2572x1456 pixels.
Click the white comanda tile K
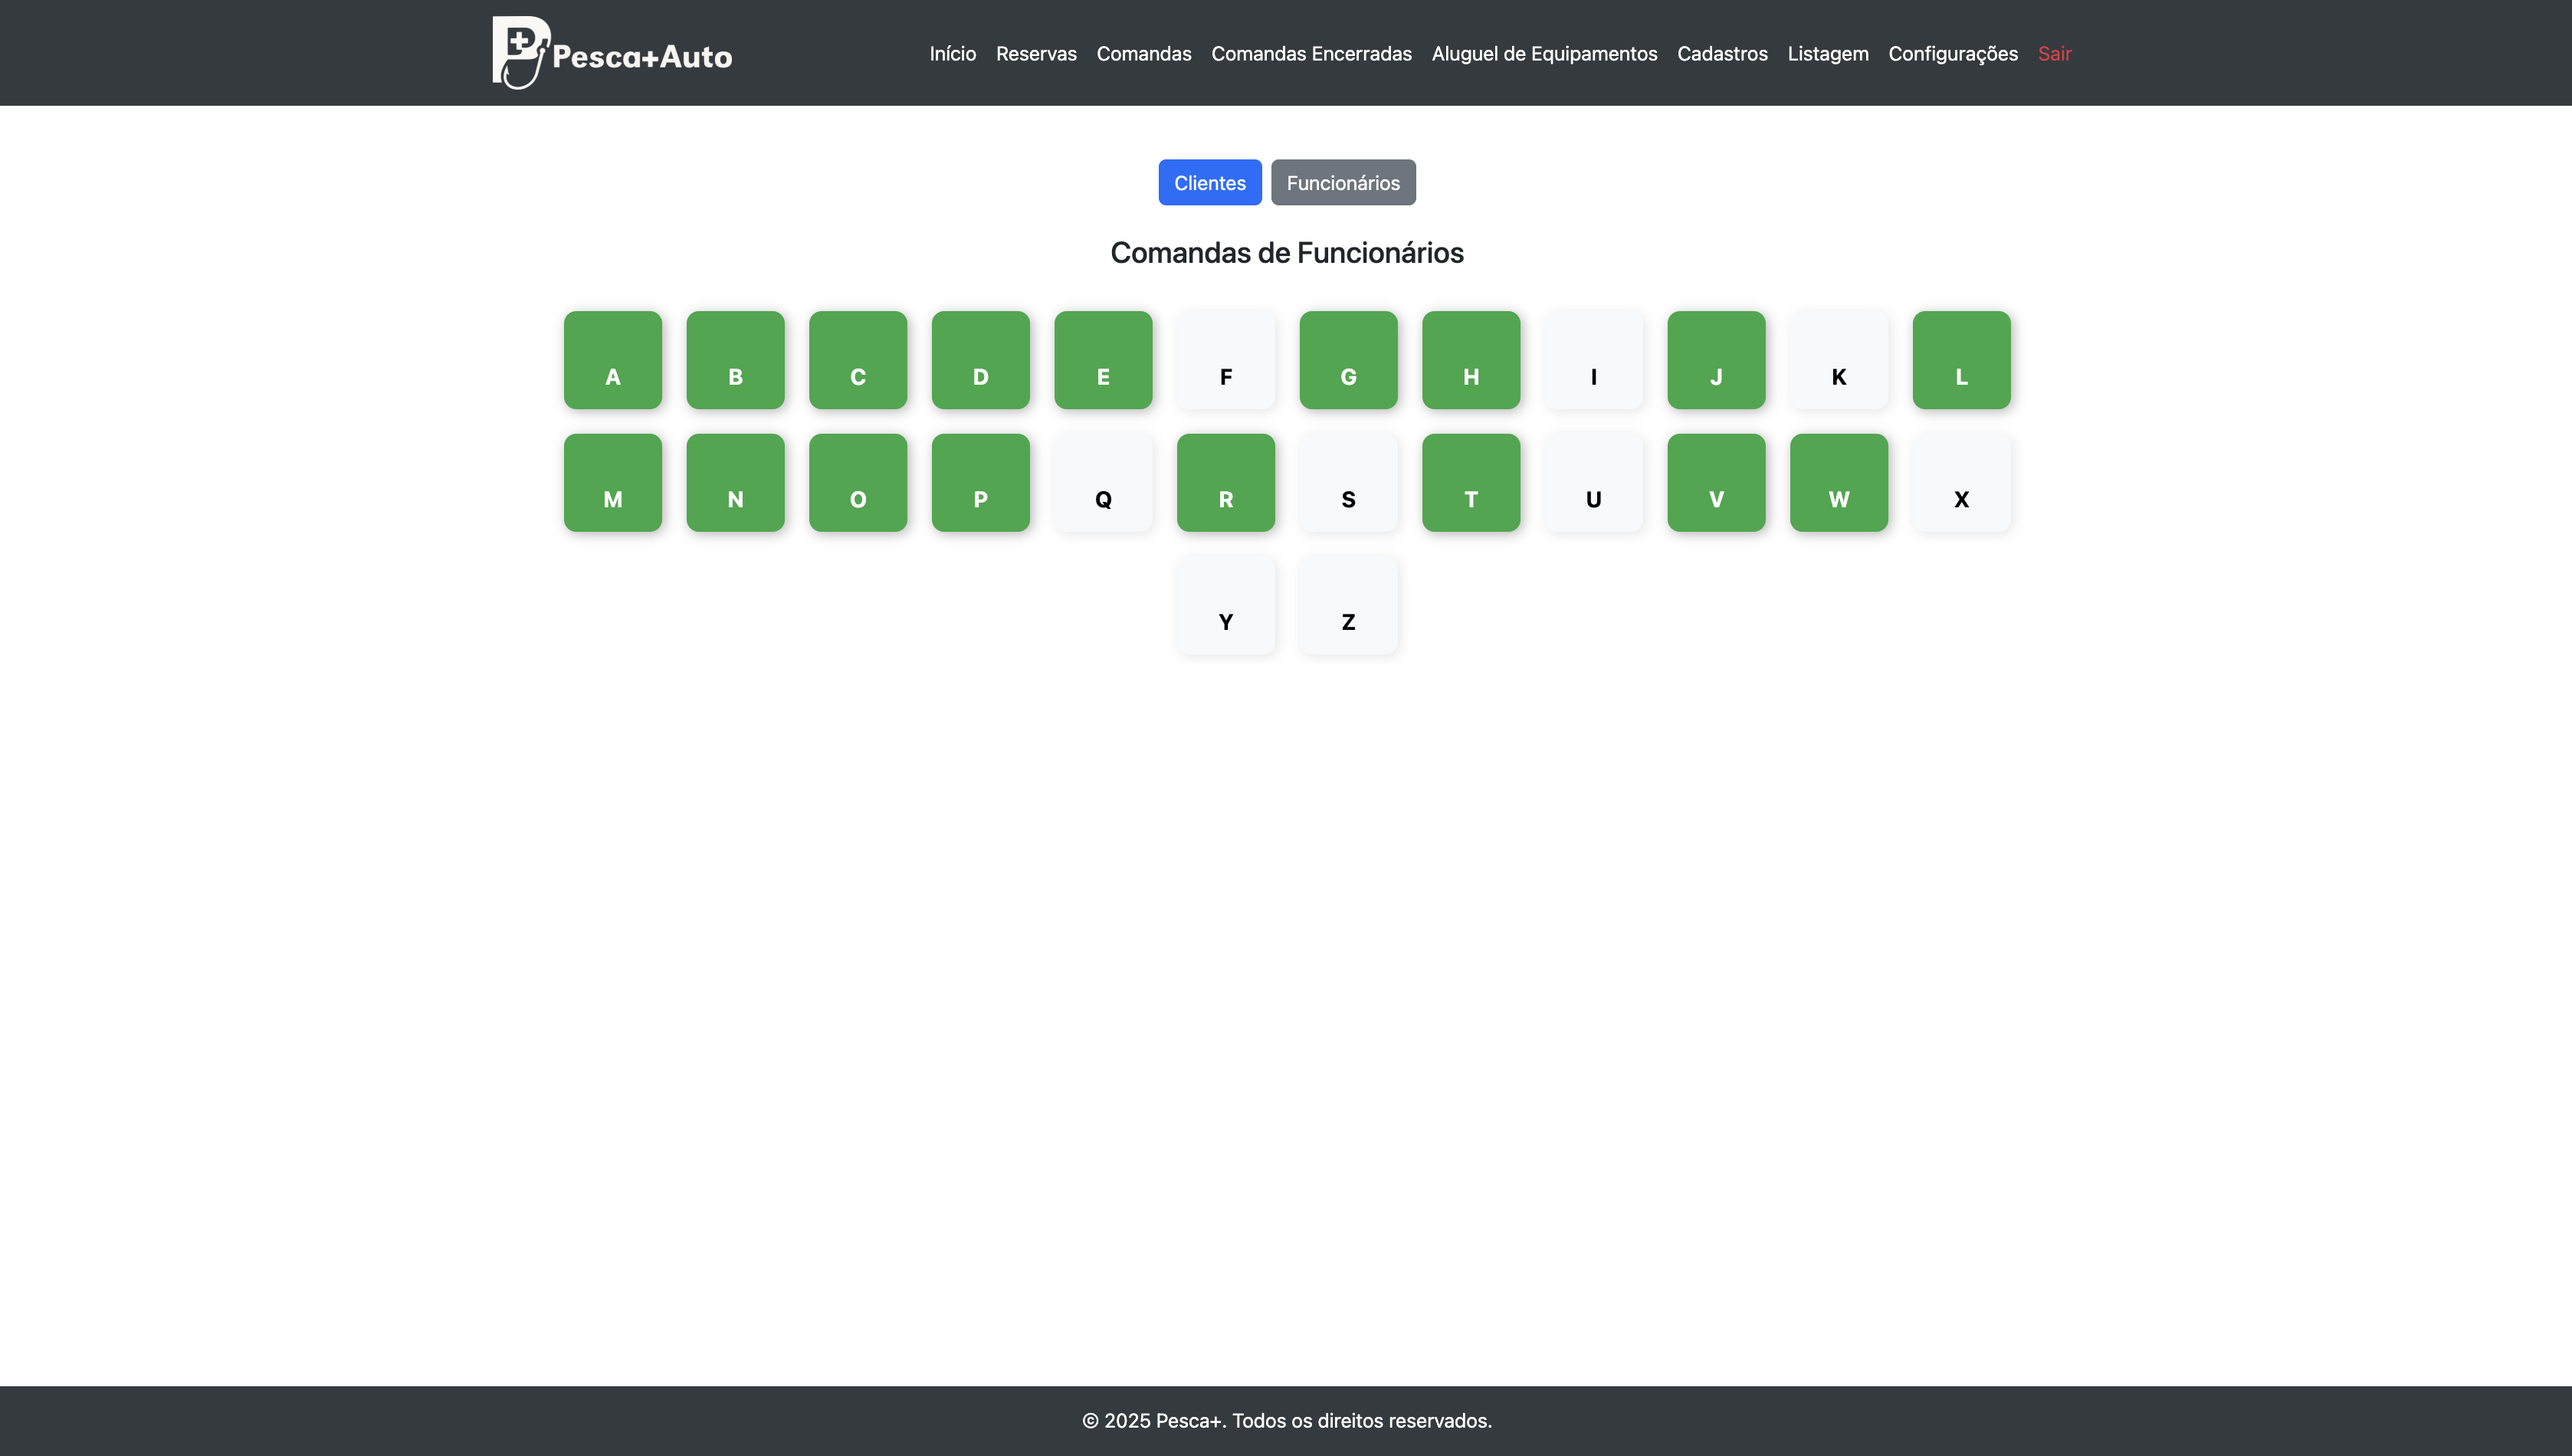[x=1838, y=360]
